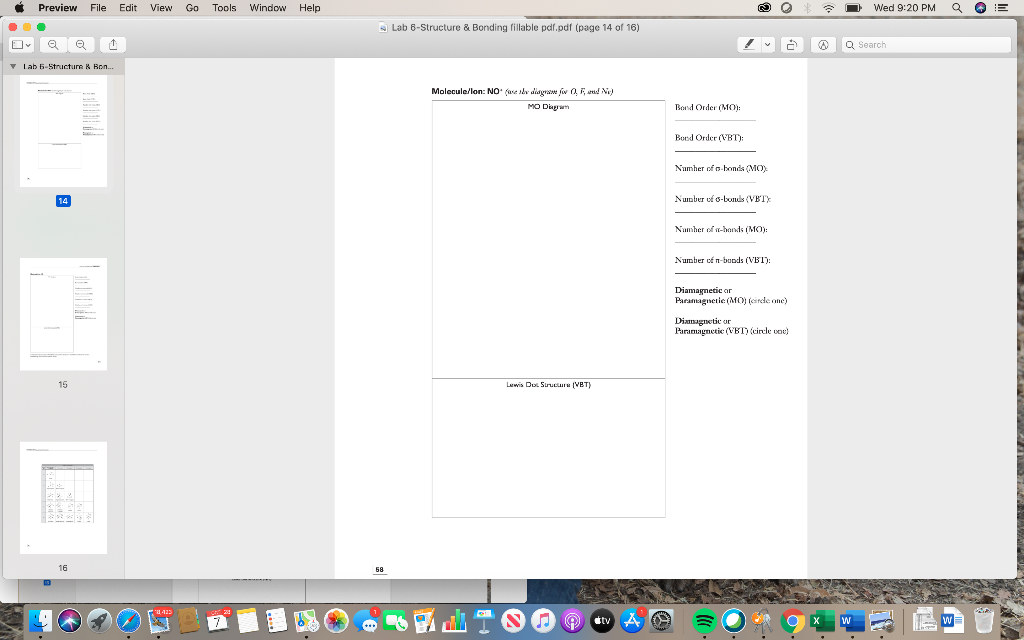This screenshot has height=640, width=1024.
Task: Click the battery indicator in menu bar
Action: coord(853,8)
